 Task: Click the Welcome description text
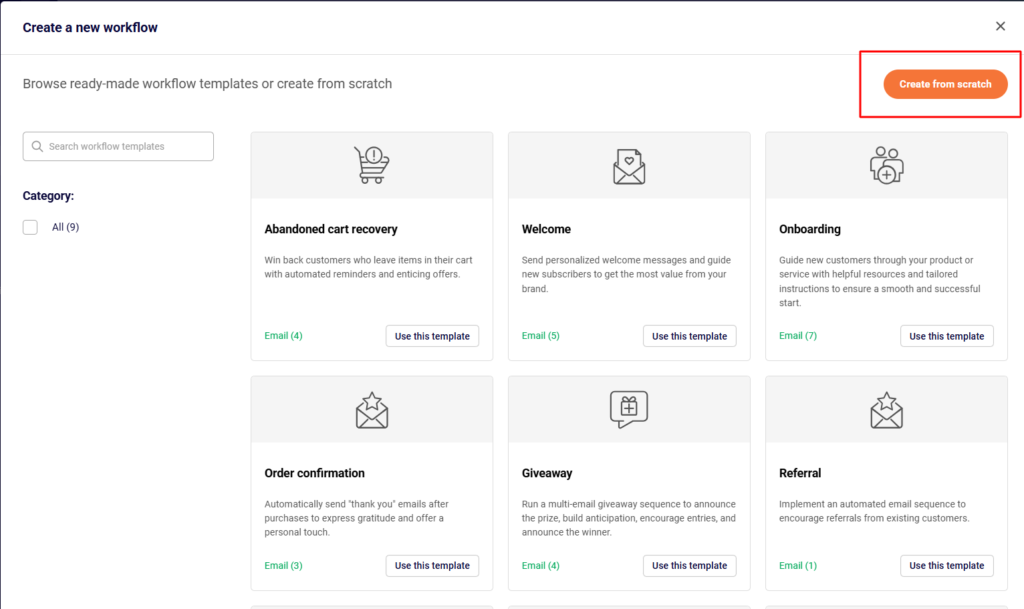[626, 274]
